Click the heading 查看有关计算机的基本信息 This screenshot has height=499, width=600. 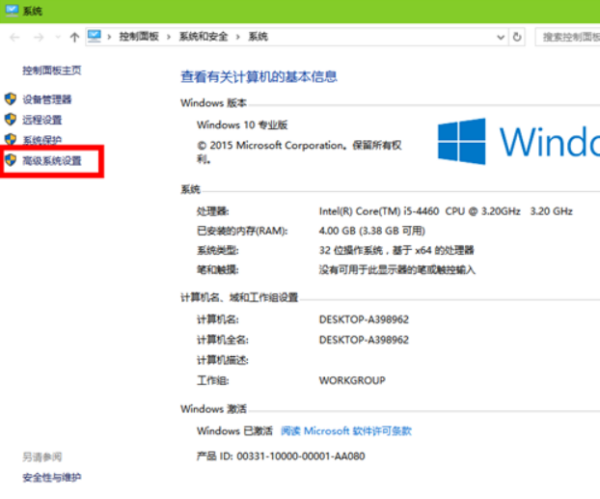pyautogui.click(x=259, y=77)
